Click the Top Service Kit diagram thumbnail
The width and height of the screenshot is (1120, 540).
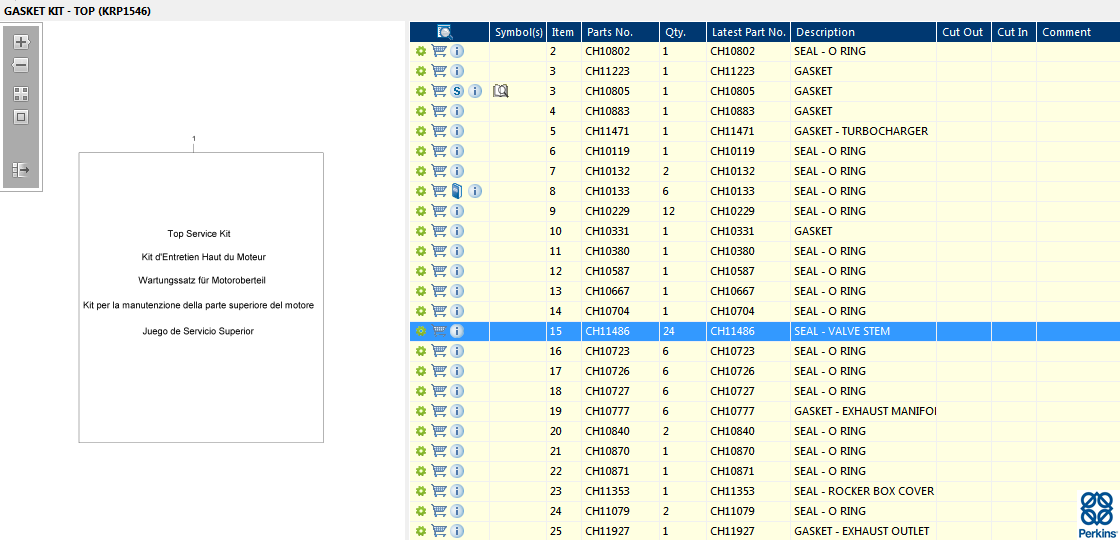point(201,297)
